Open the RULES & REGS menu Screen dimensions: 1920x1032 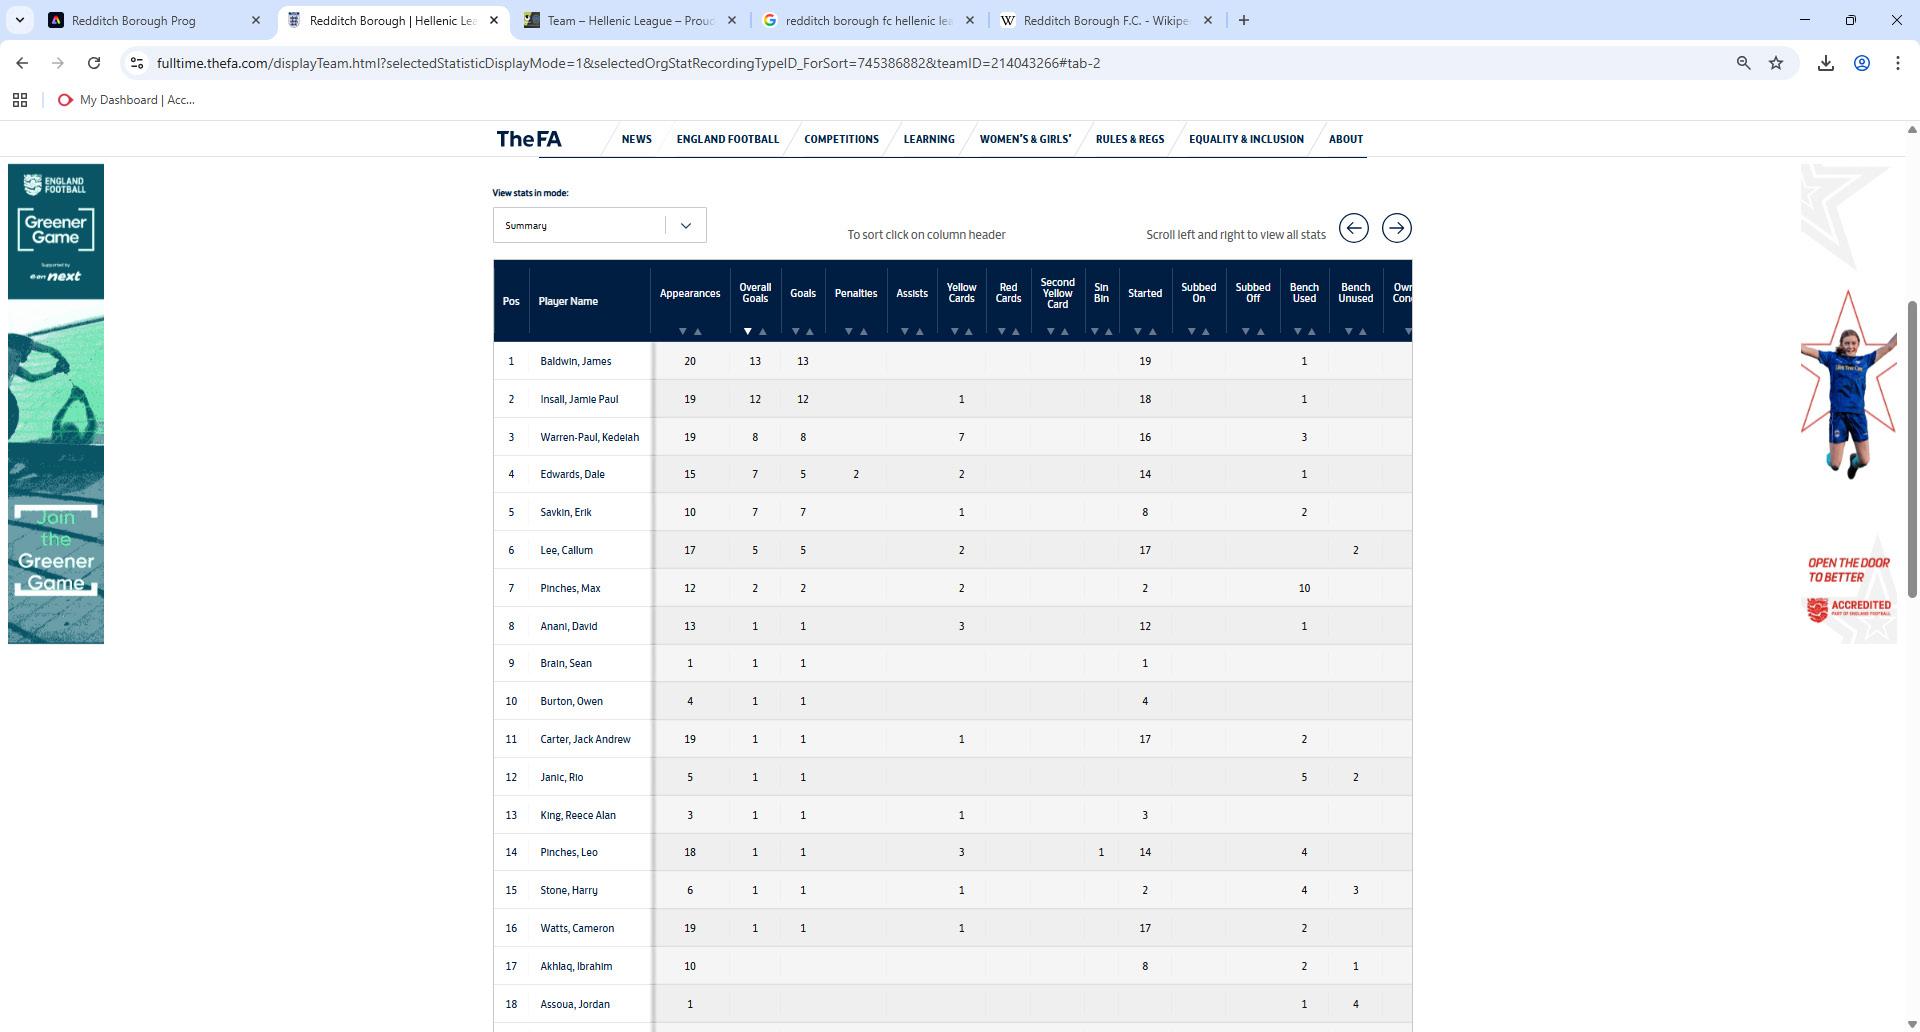point(1130,139)
